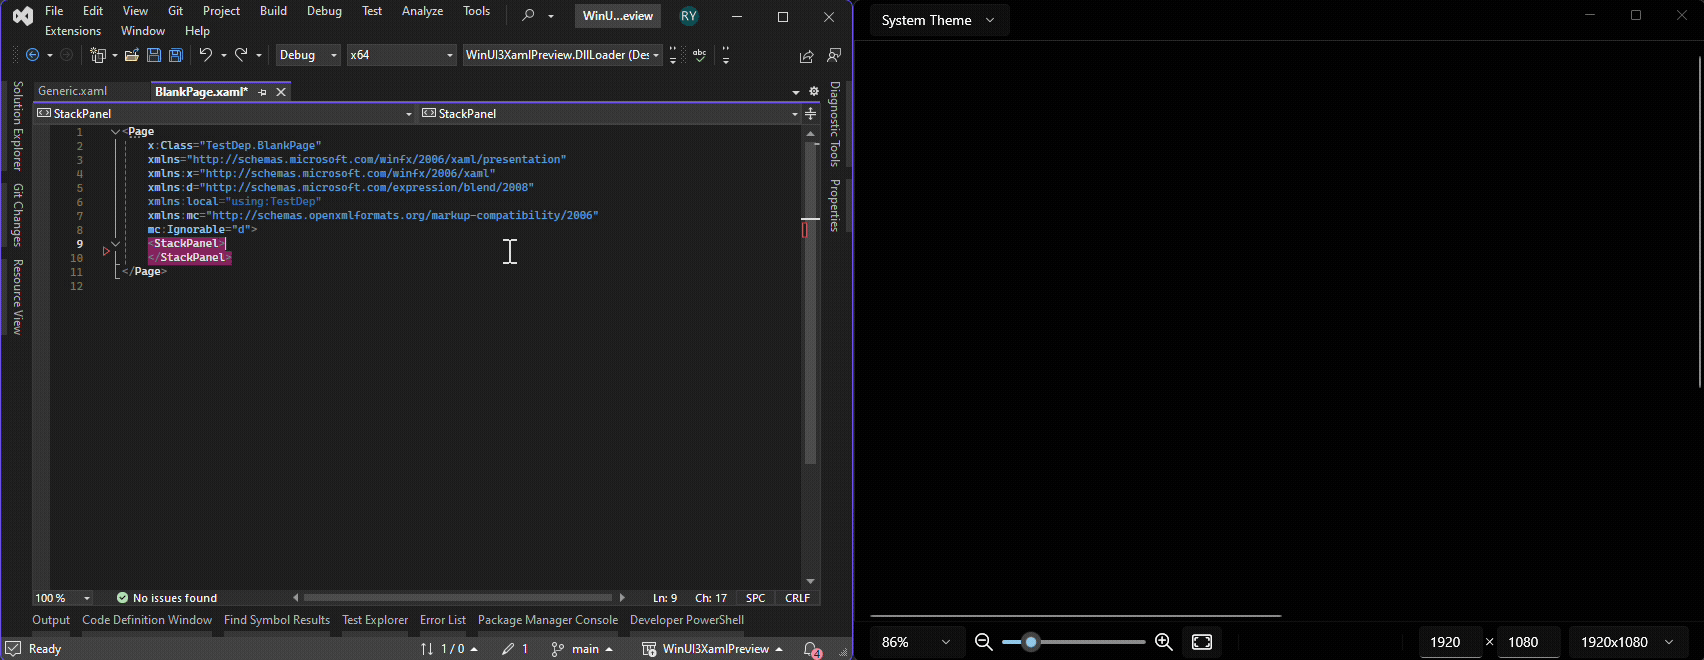
Task: Click the RY account avatar
Action: click(688, 16)
